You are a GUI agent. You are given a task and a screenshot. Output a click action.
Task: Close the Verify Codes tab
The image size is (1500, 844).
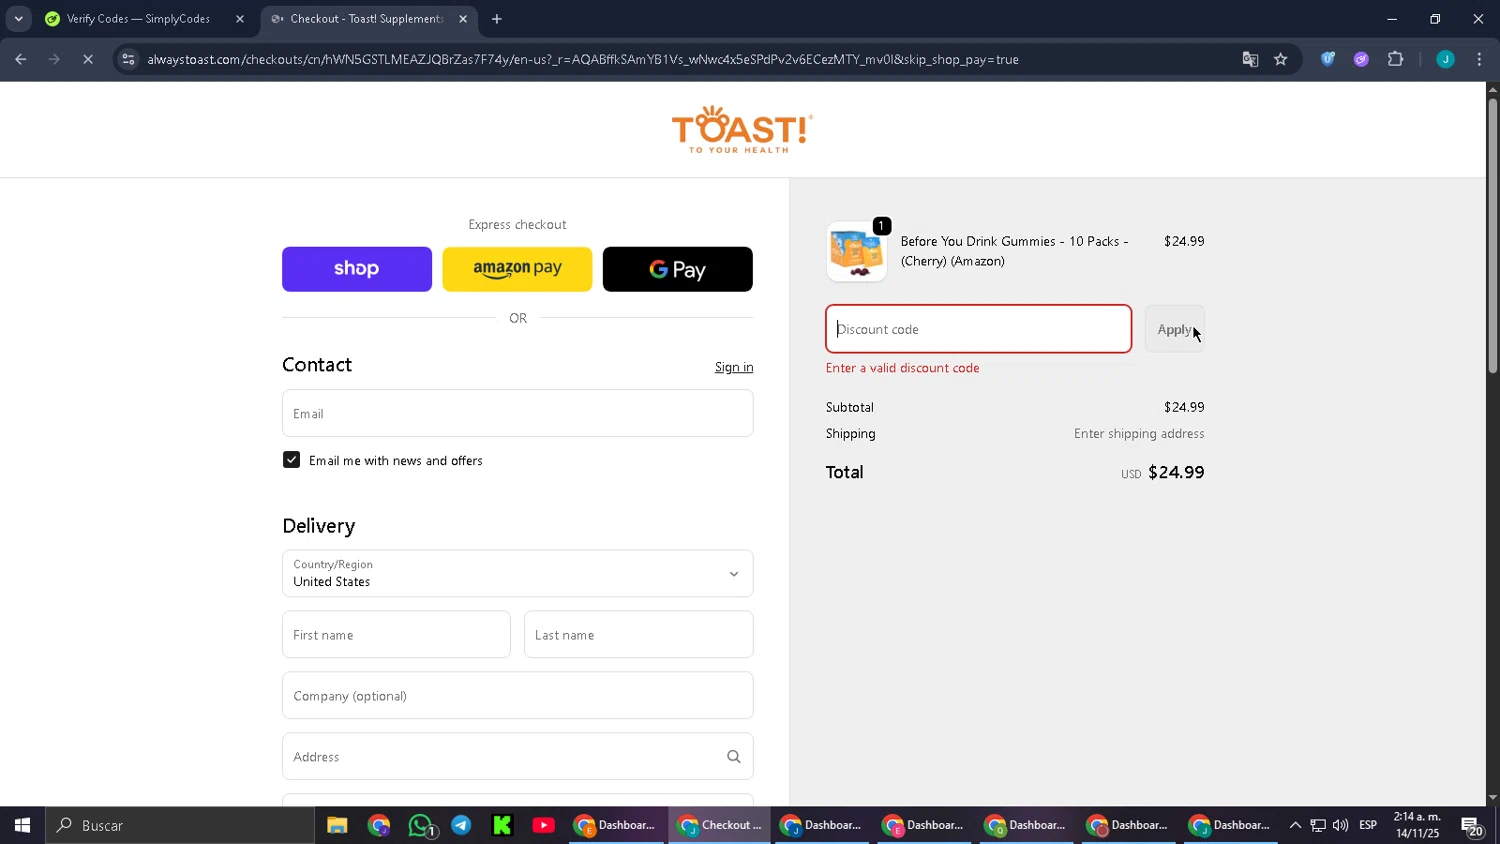pyautogui.click(x=240, y=19)
